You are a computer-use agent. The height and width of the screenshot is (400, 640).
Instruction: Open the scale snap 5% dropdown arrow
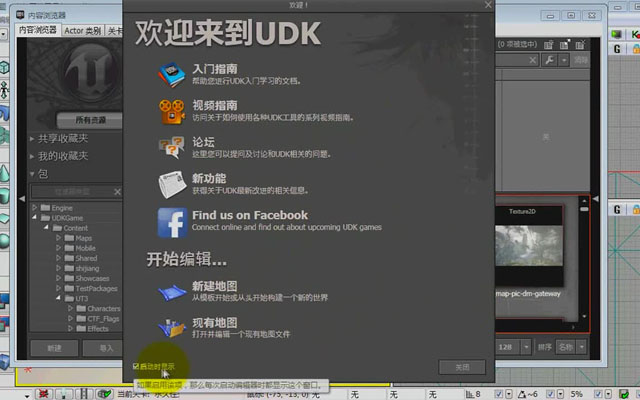pyautogui.click(x=608, y=394)
